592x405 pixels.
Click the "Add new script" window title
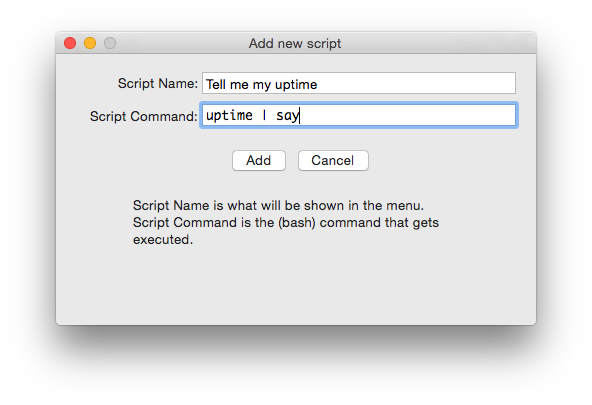[295, 43]
